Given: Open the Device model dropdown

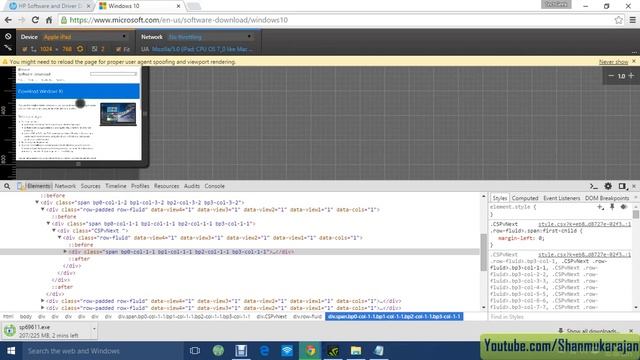Looking at the screenshot, I should [x=85, y=37].
